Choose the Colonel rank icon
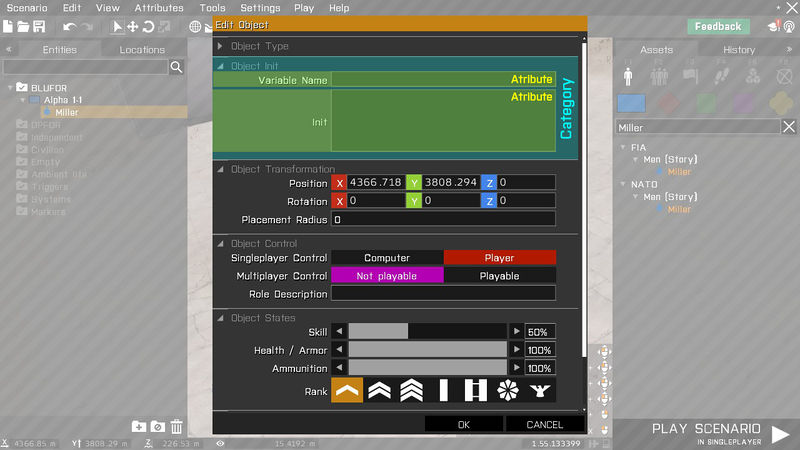This screenshot has width=800, height=450. [539, 391]
